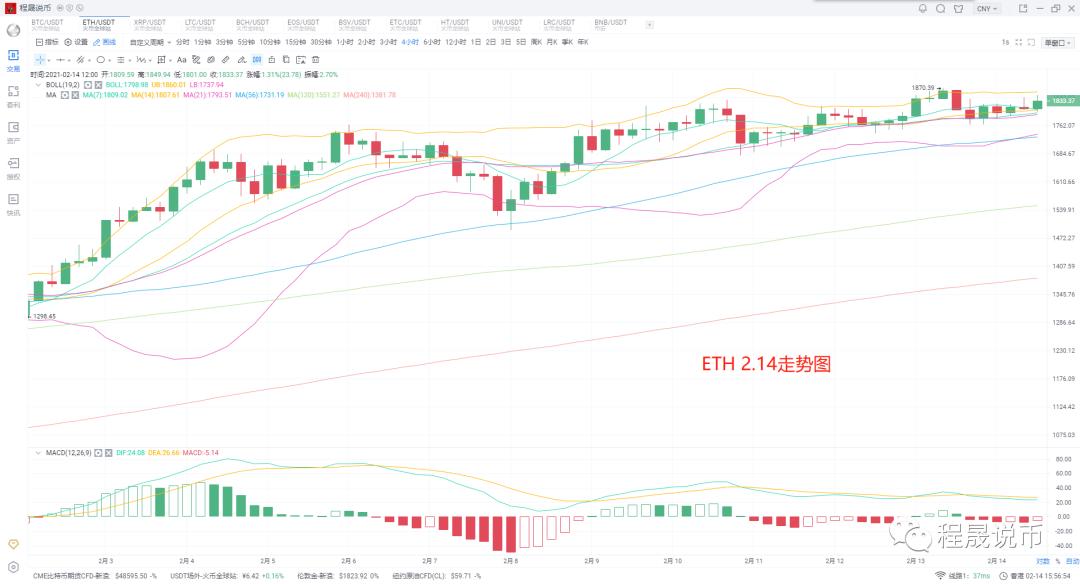The width and height of the screenshot is (1080, 584).
Task: Open the BOLL indicator settings gear
Action: click(x=87, y=85)
